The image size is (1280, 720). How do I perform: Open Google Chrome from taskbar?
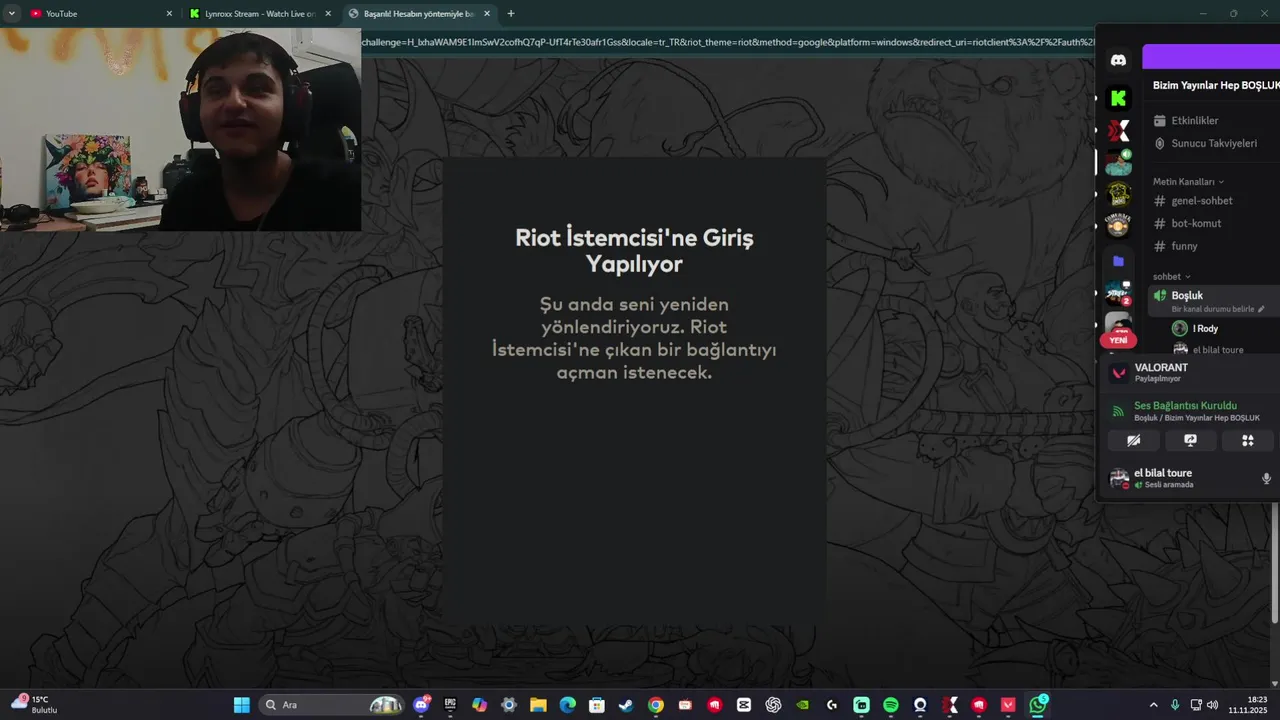[x=655, y=705]
